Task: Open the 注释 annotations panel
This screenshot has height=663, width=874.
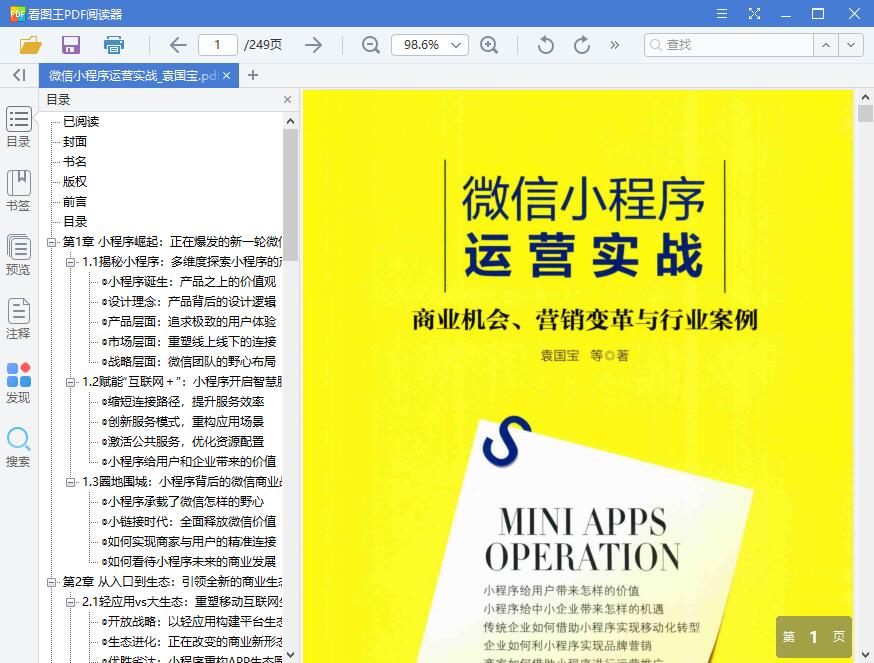Action: click(18, 319)
